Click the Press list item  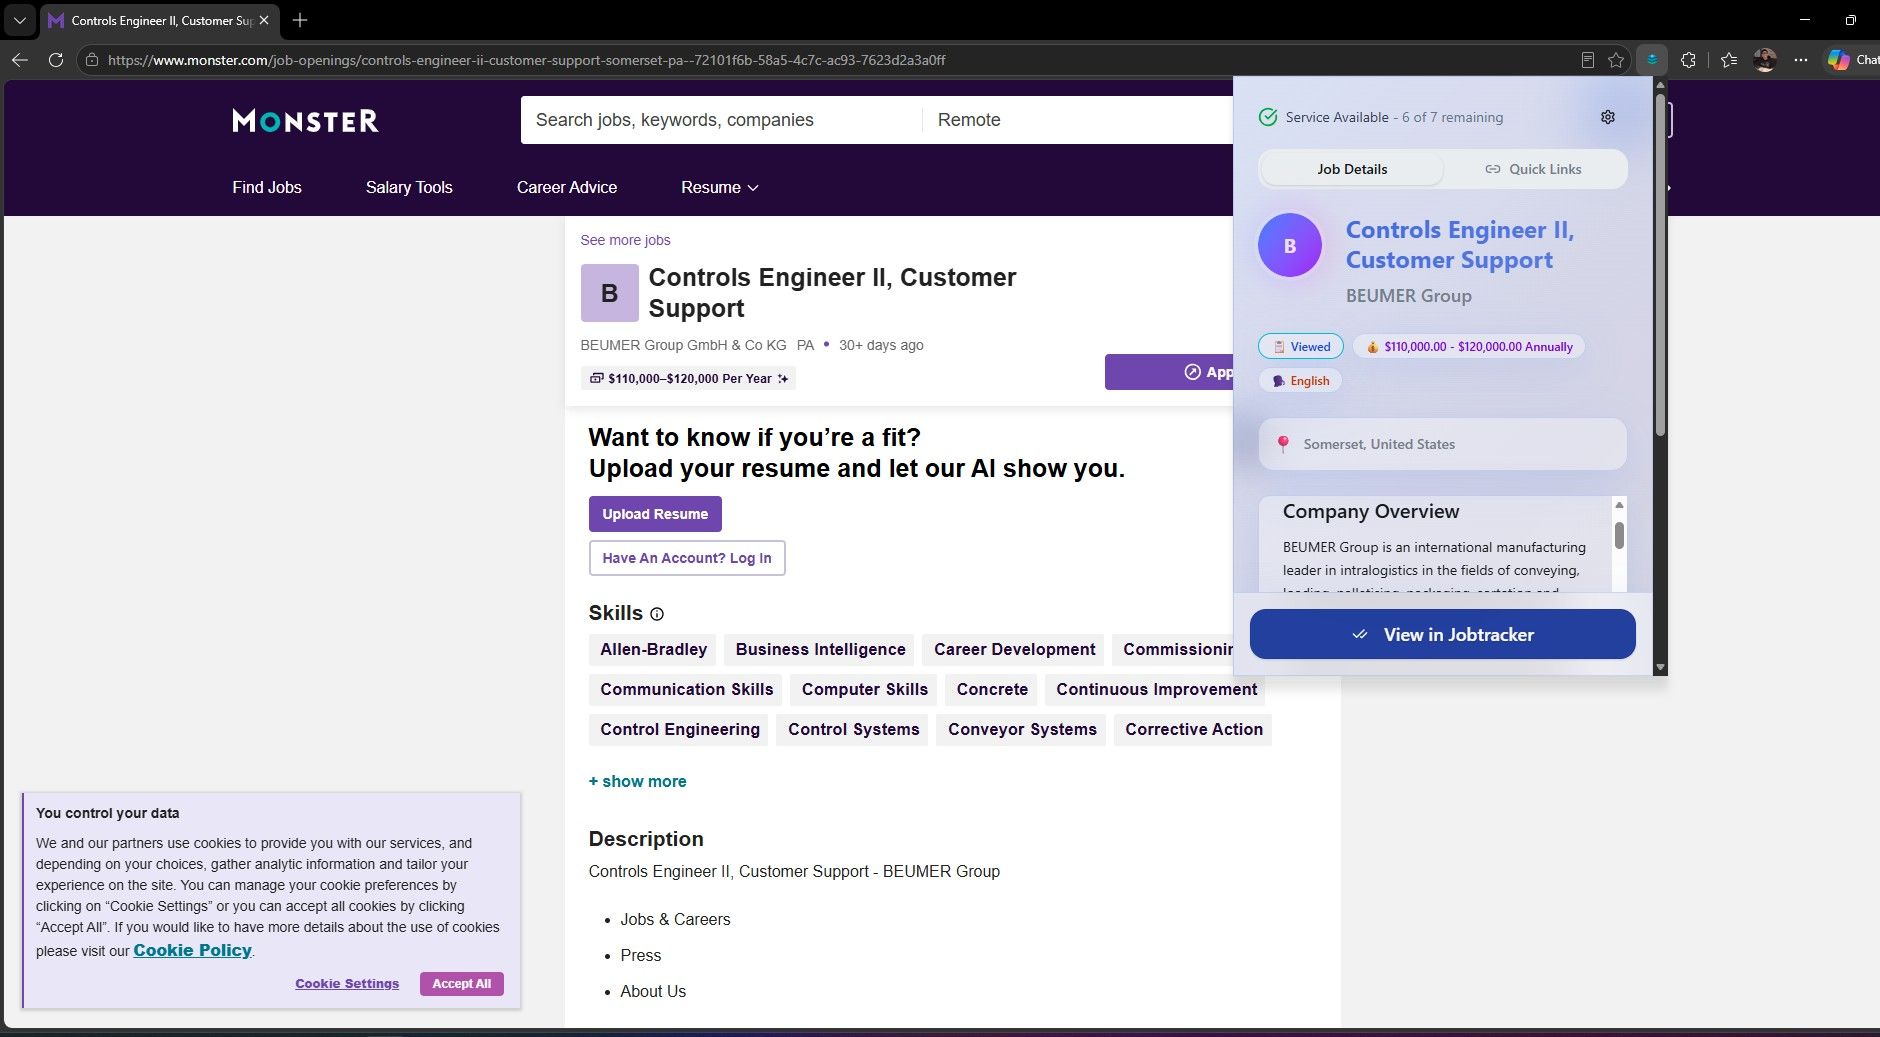[x=640, y=955]
